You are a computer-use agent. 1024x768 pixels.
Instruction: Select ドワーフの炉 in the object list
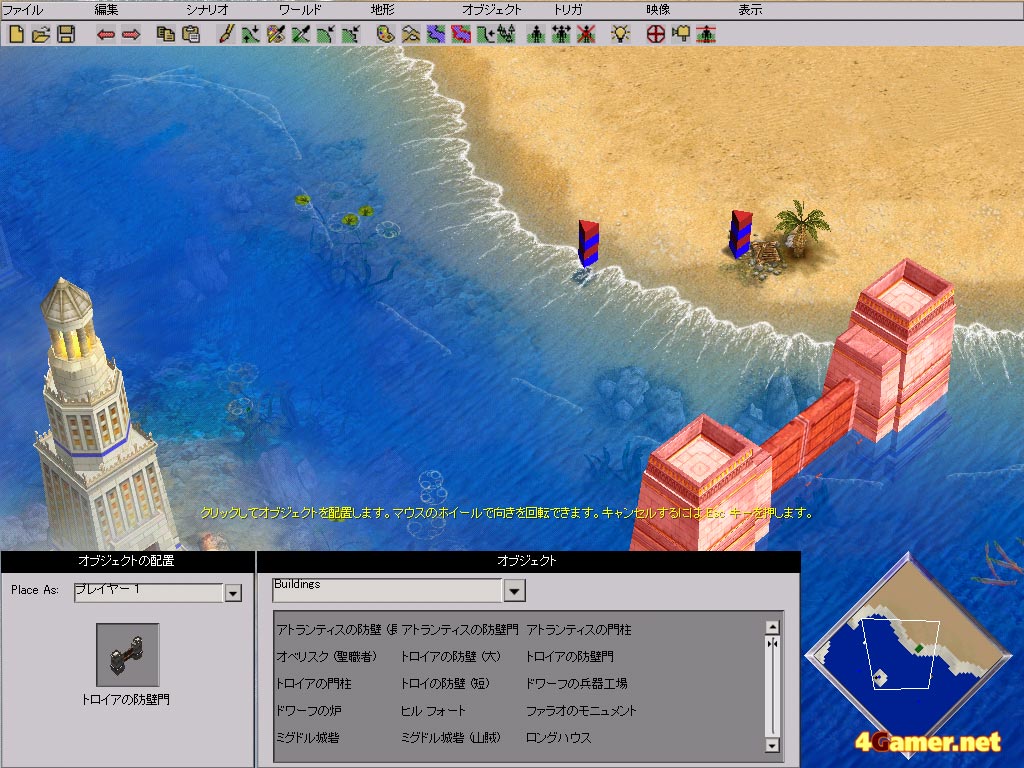coord(309,711)
